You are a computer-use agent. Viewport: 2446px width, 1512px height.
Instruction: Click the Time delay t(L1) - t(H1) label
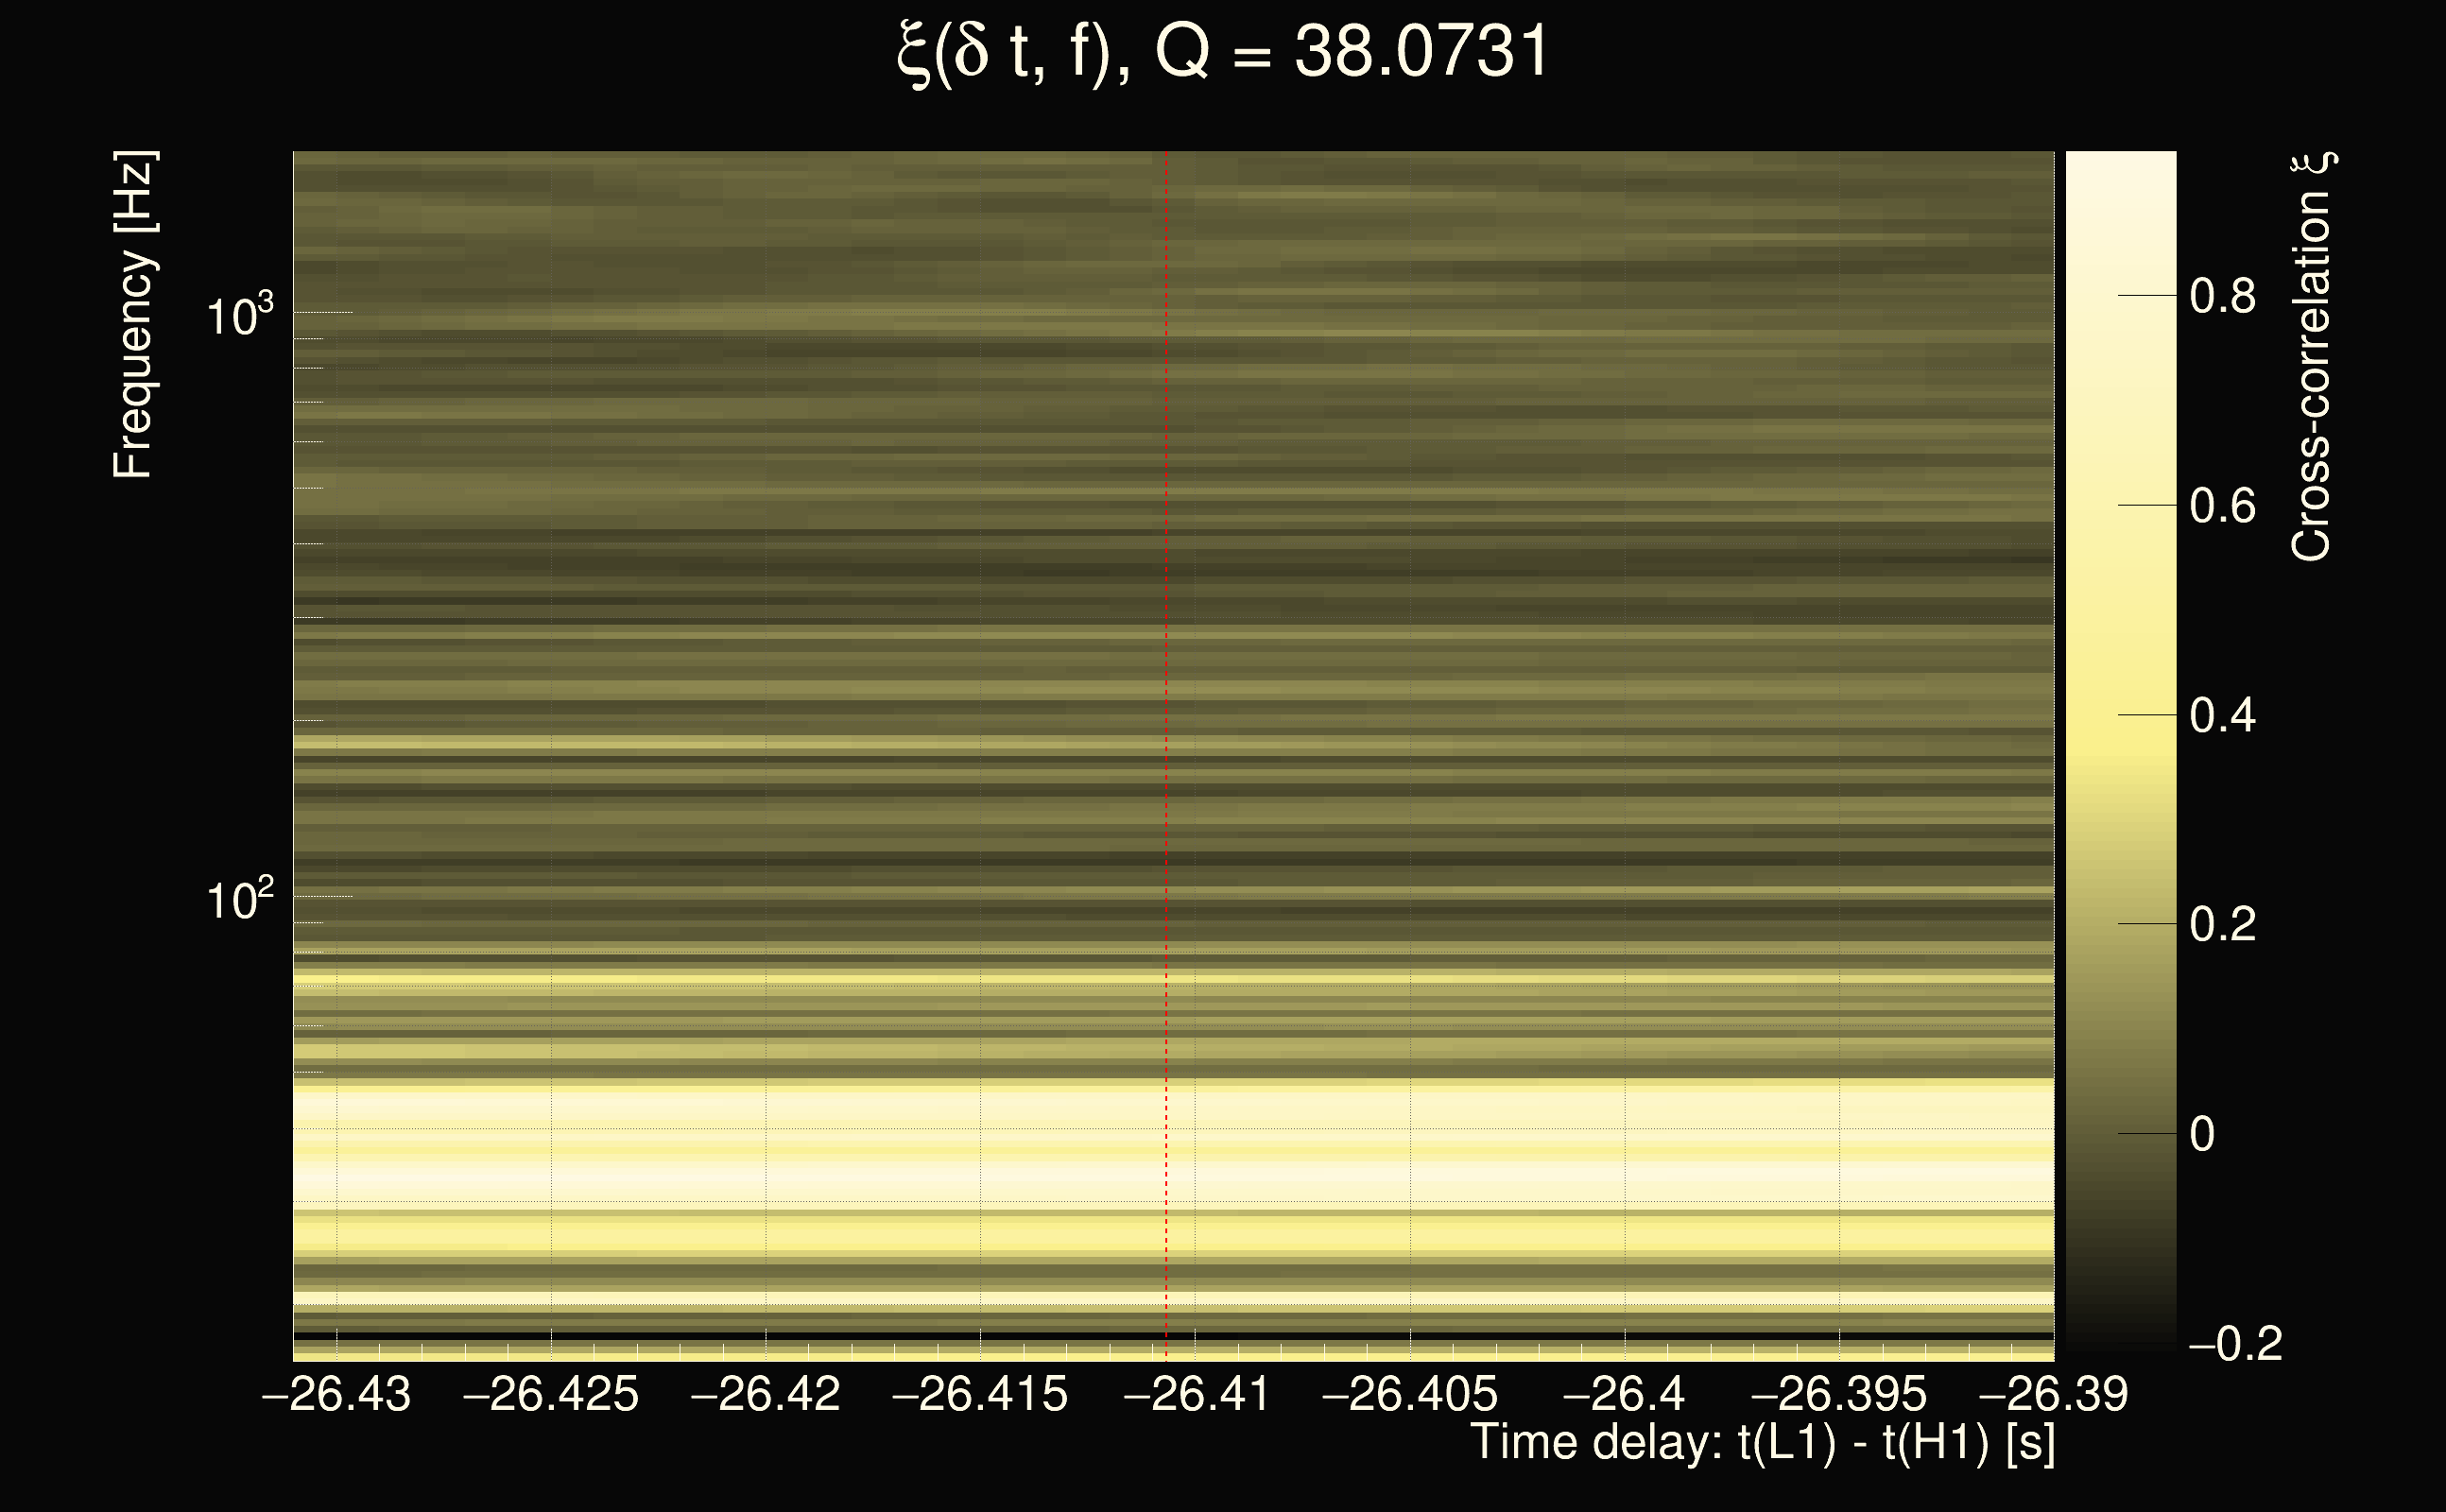click(x=1762, y=1443)
